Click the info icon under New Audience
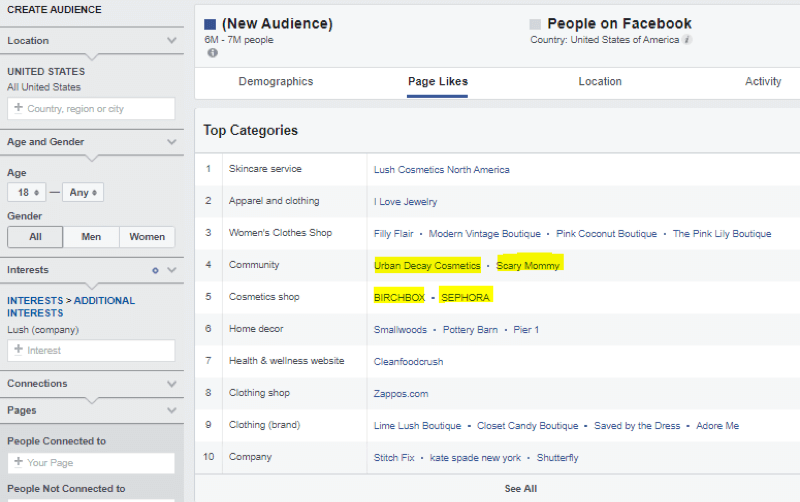The image size is (800, 502). pos(213,53)
